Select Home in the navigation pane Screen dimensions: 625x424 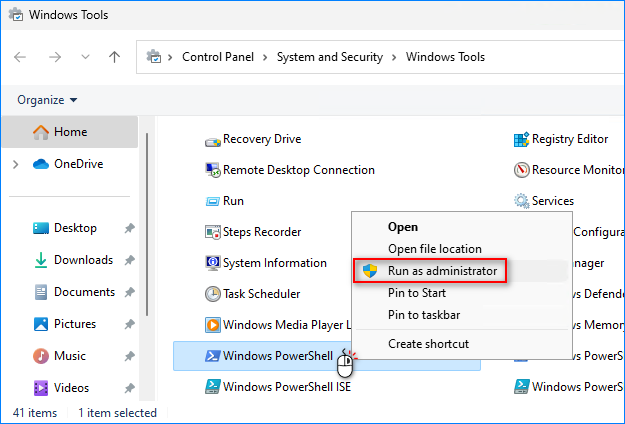(70, 132)
